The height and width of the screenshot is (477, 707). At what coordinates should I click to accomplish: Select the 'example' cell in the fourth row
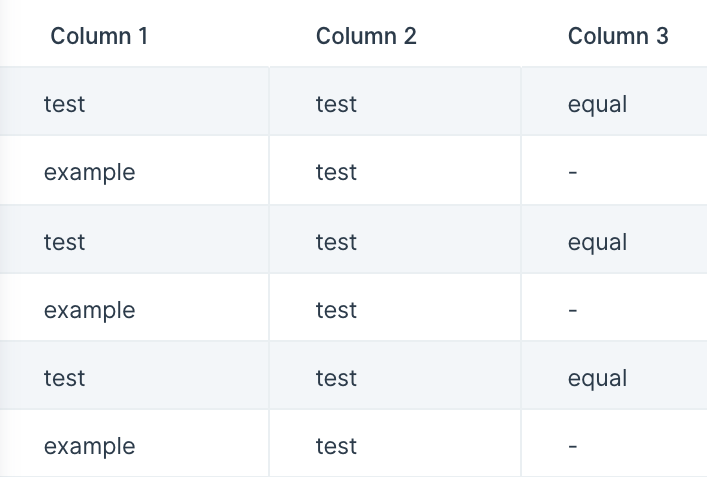tap(134, 307)
